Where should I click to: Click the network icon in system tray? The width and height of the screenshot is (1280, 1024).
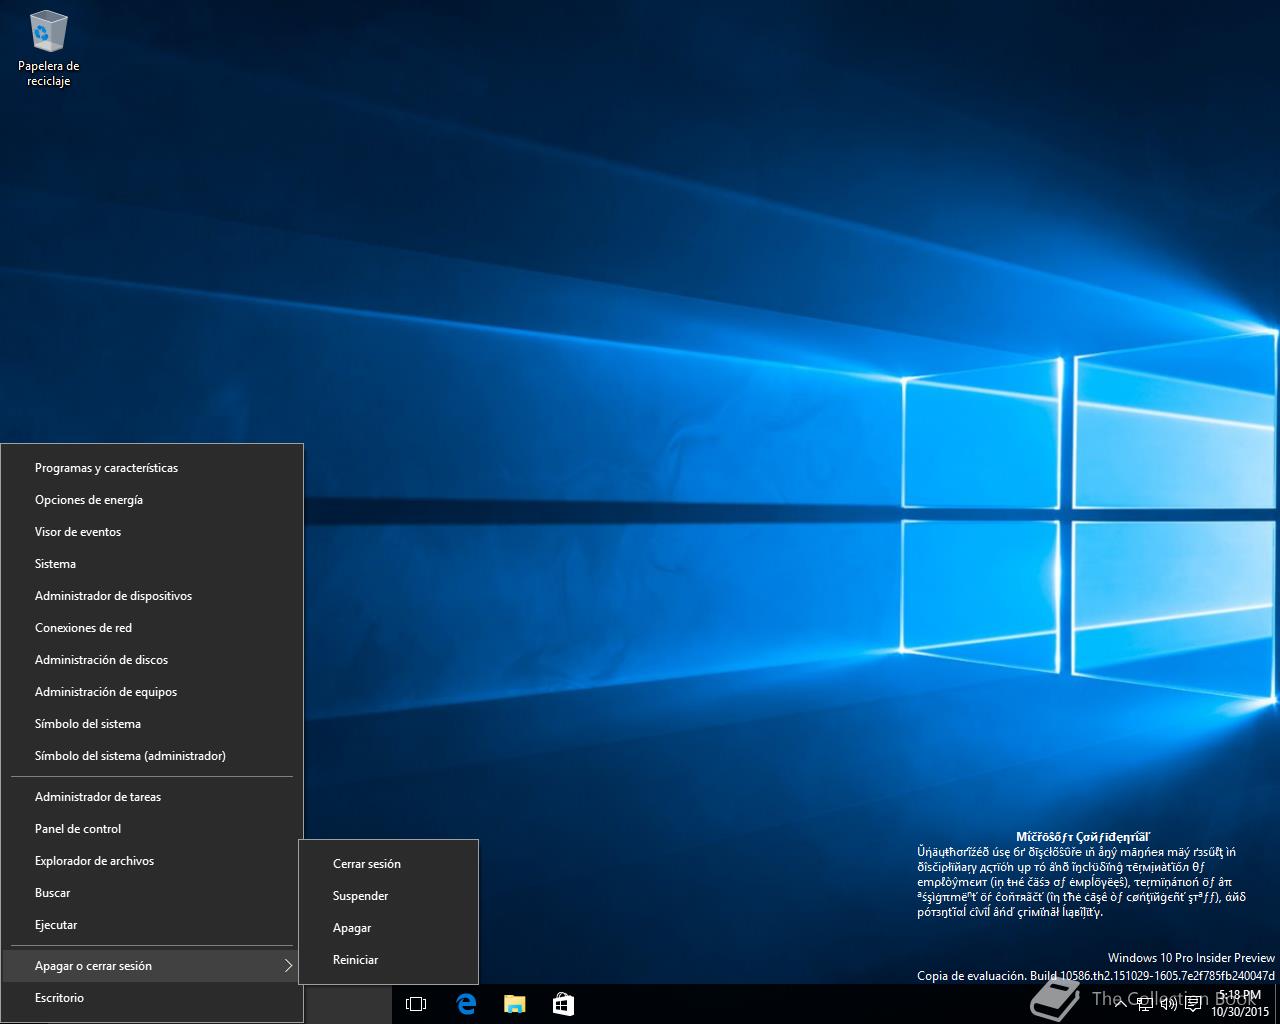click(x=1146, y=1004)
